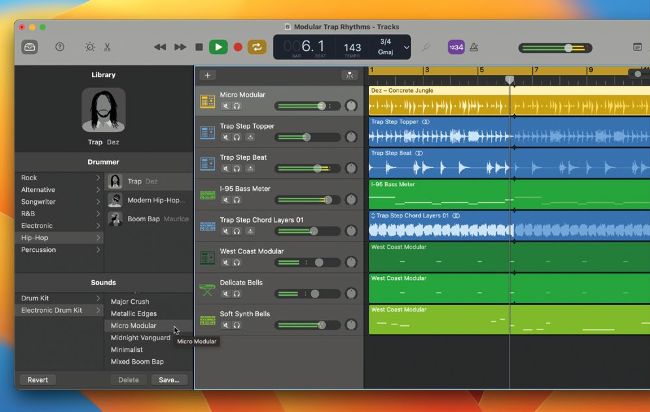Select the West Coast Modular track icon
This screenshot has width=650, height=412.
pyautogui.click(x=207, y=257)
